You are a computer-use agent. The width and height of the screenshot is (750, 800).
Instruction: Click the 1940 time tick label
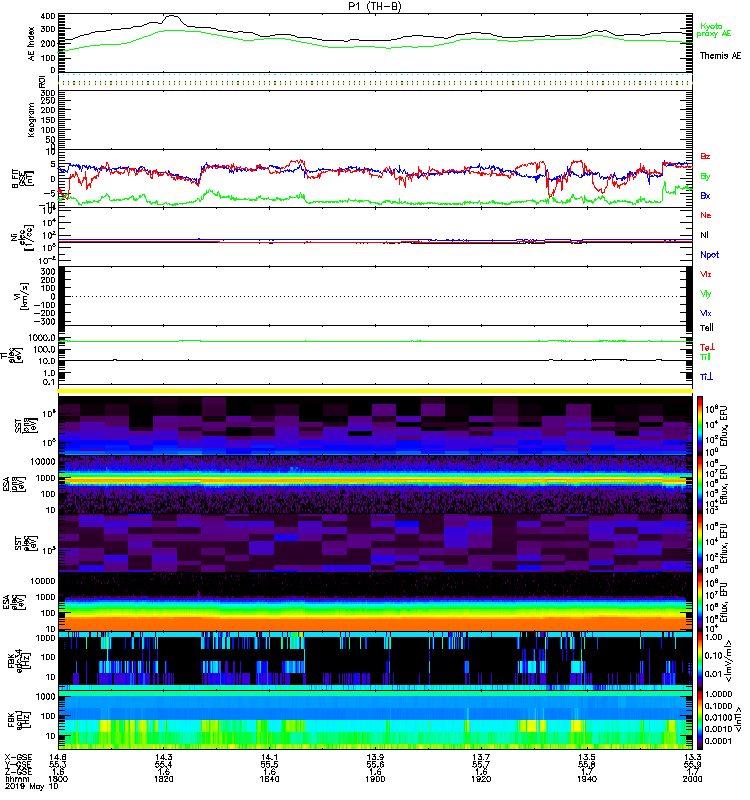pyautogui.click(x=587, y=780)
